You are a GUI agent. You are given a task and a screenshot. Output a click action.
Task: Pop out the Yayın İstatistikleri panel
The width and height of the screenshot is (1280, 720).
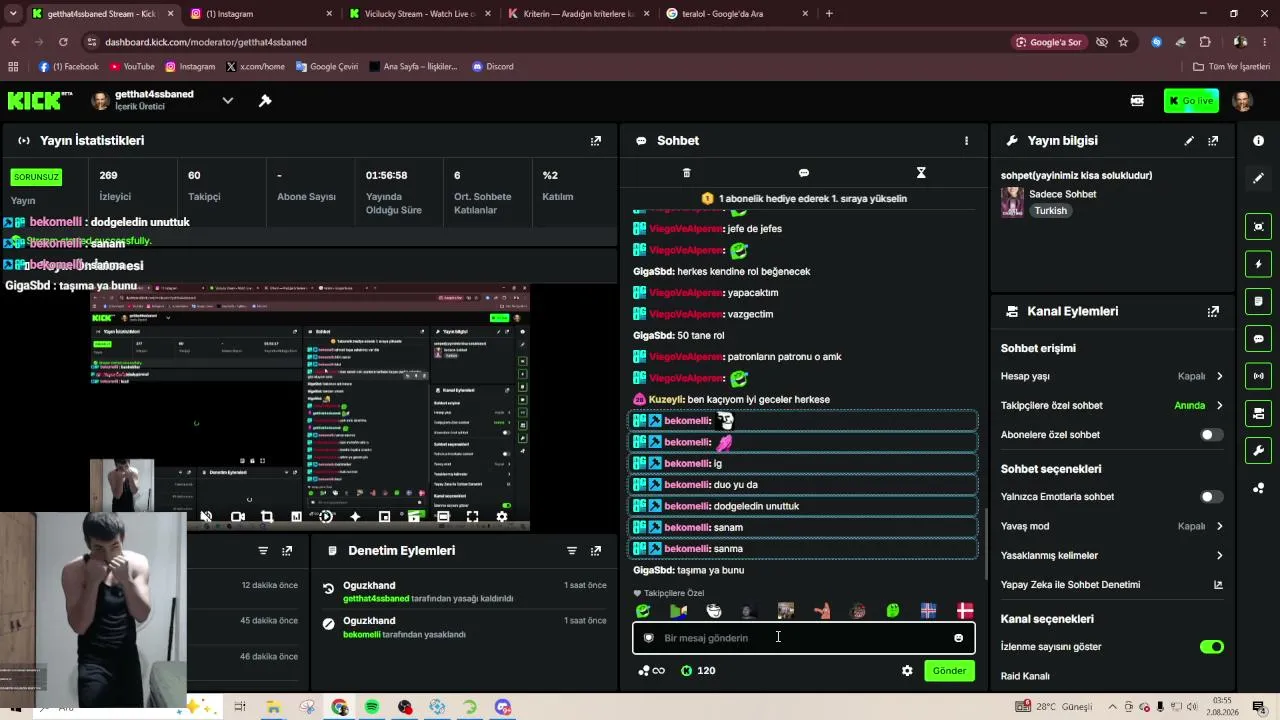click(596, 141)
